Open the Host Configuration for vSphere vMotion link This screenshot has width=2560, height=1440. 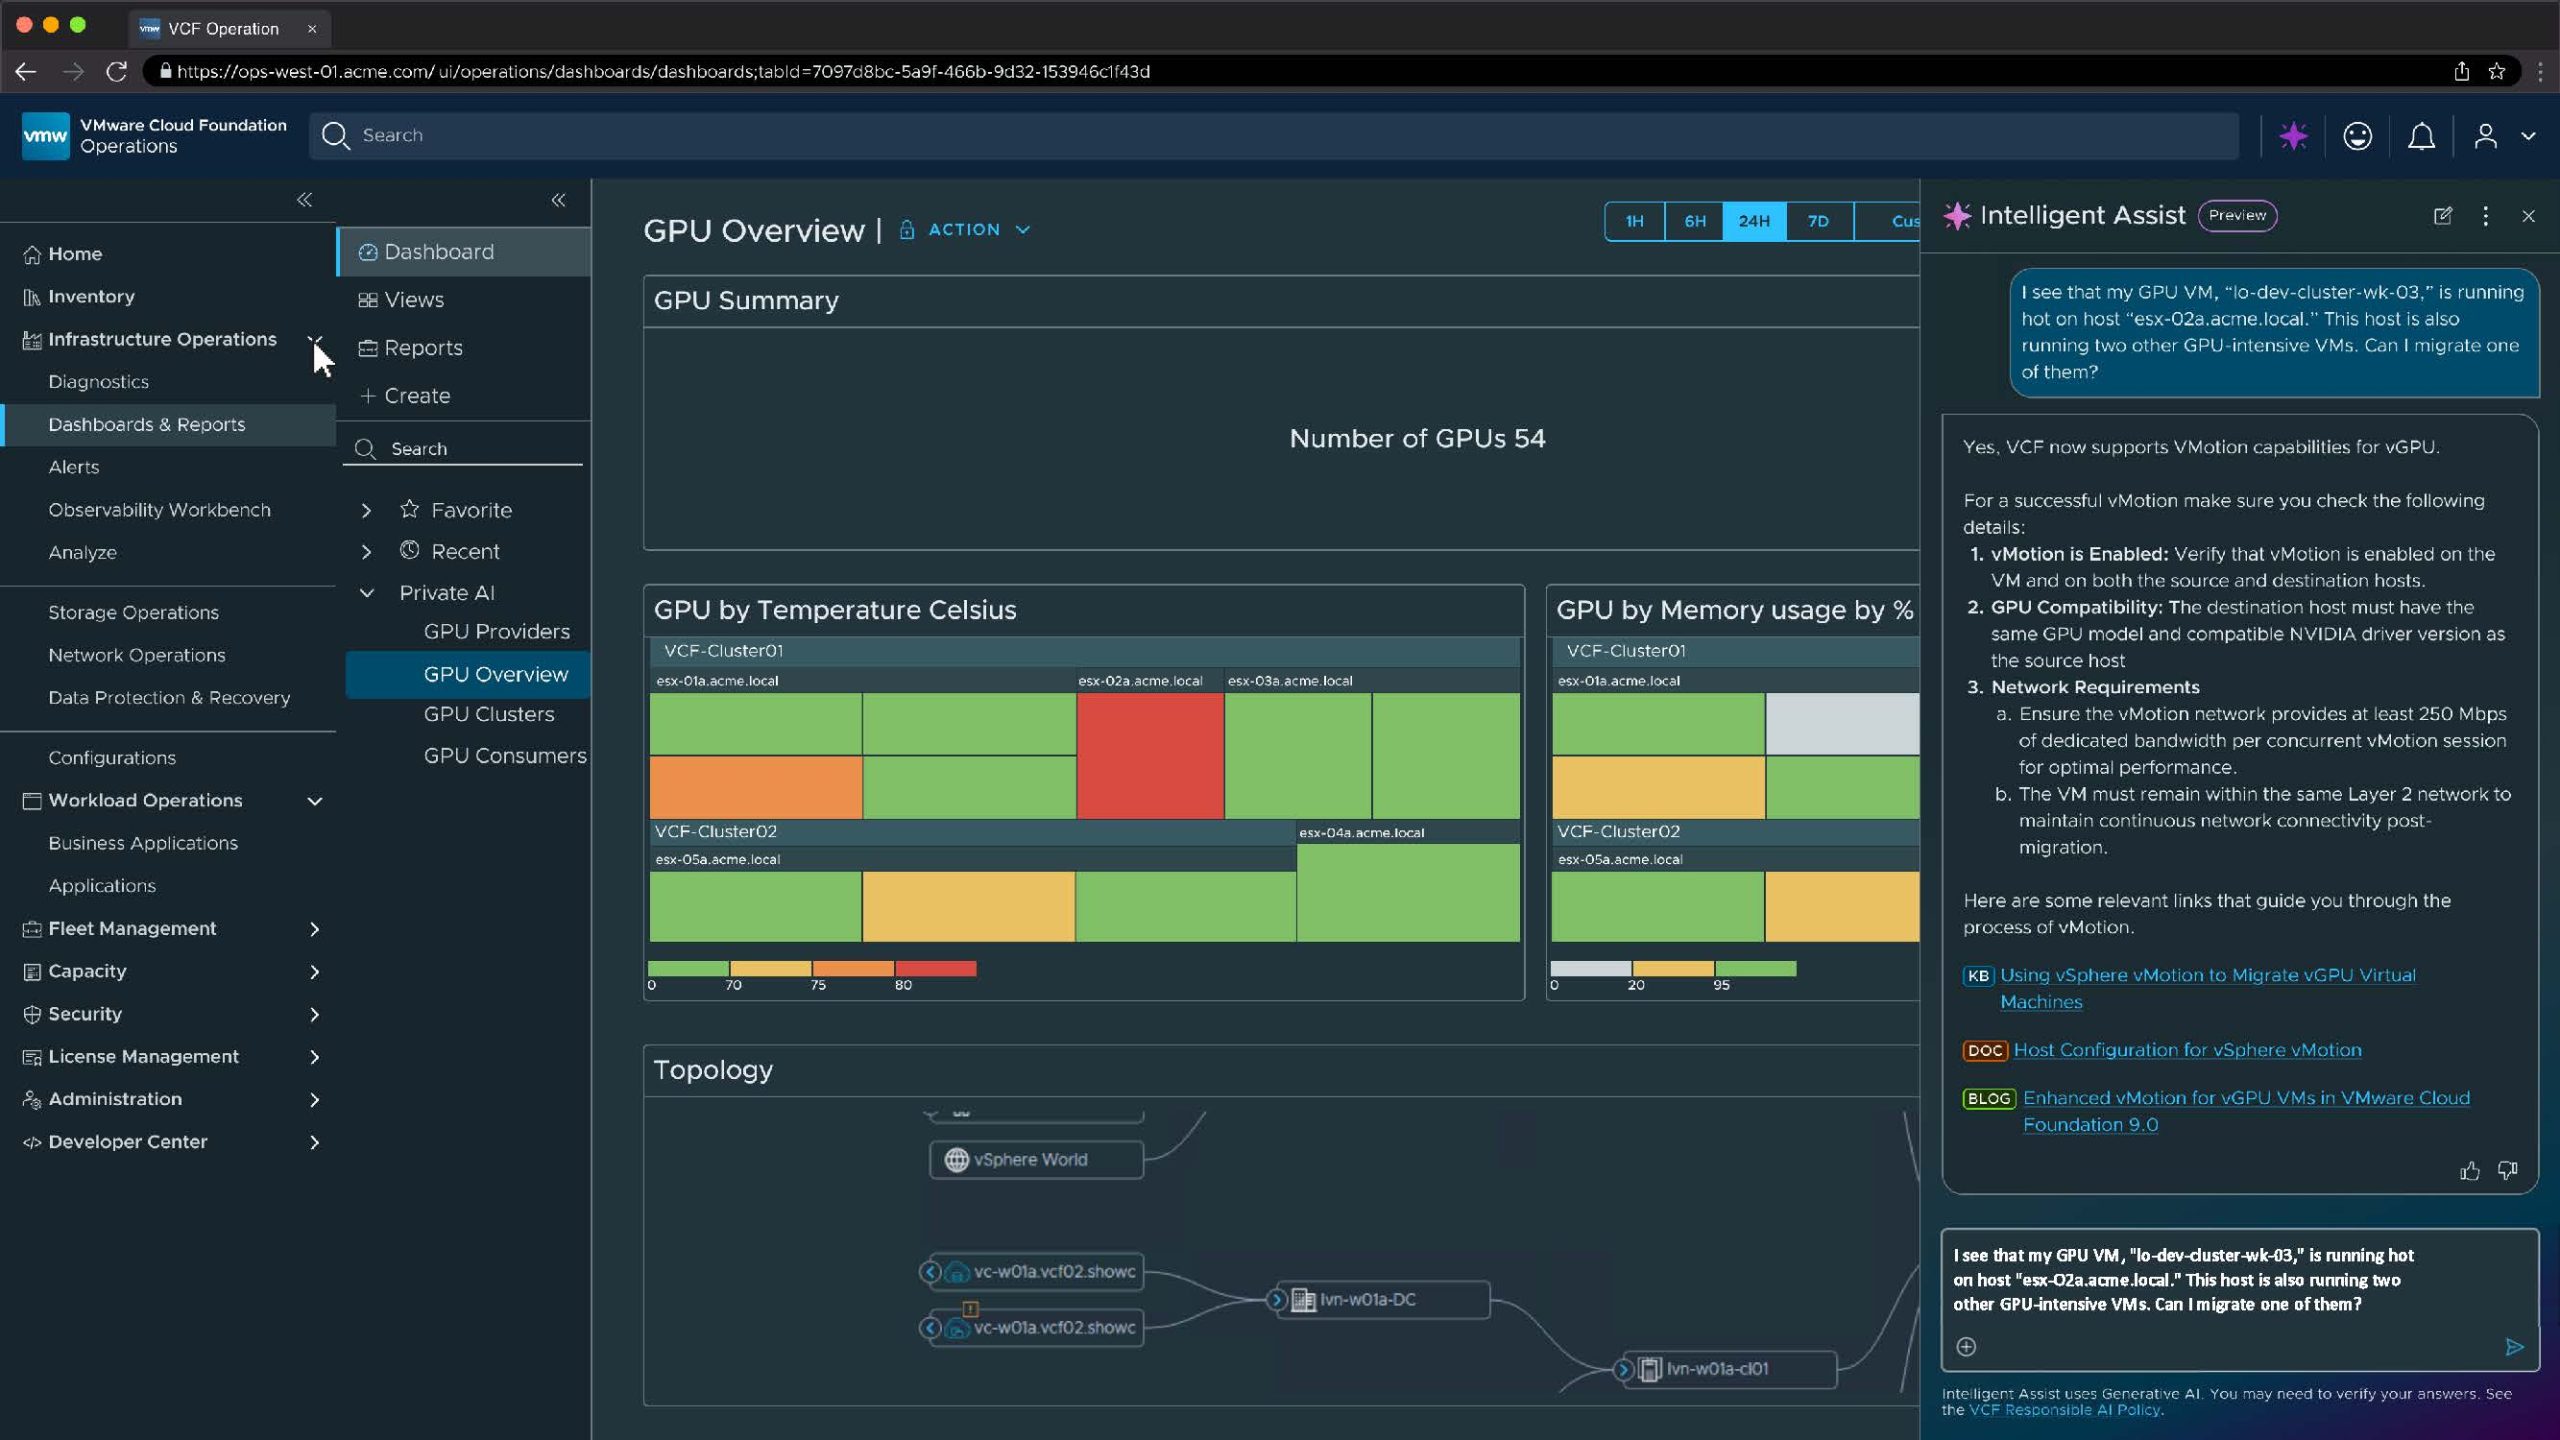[x=2187, y=1050]
